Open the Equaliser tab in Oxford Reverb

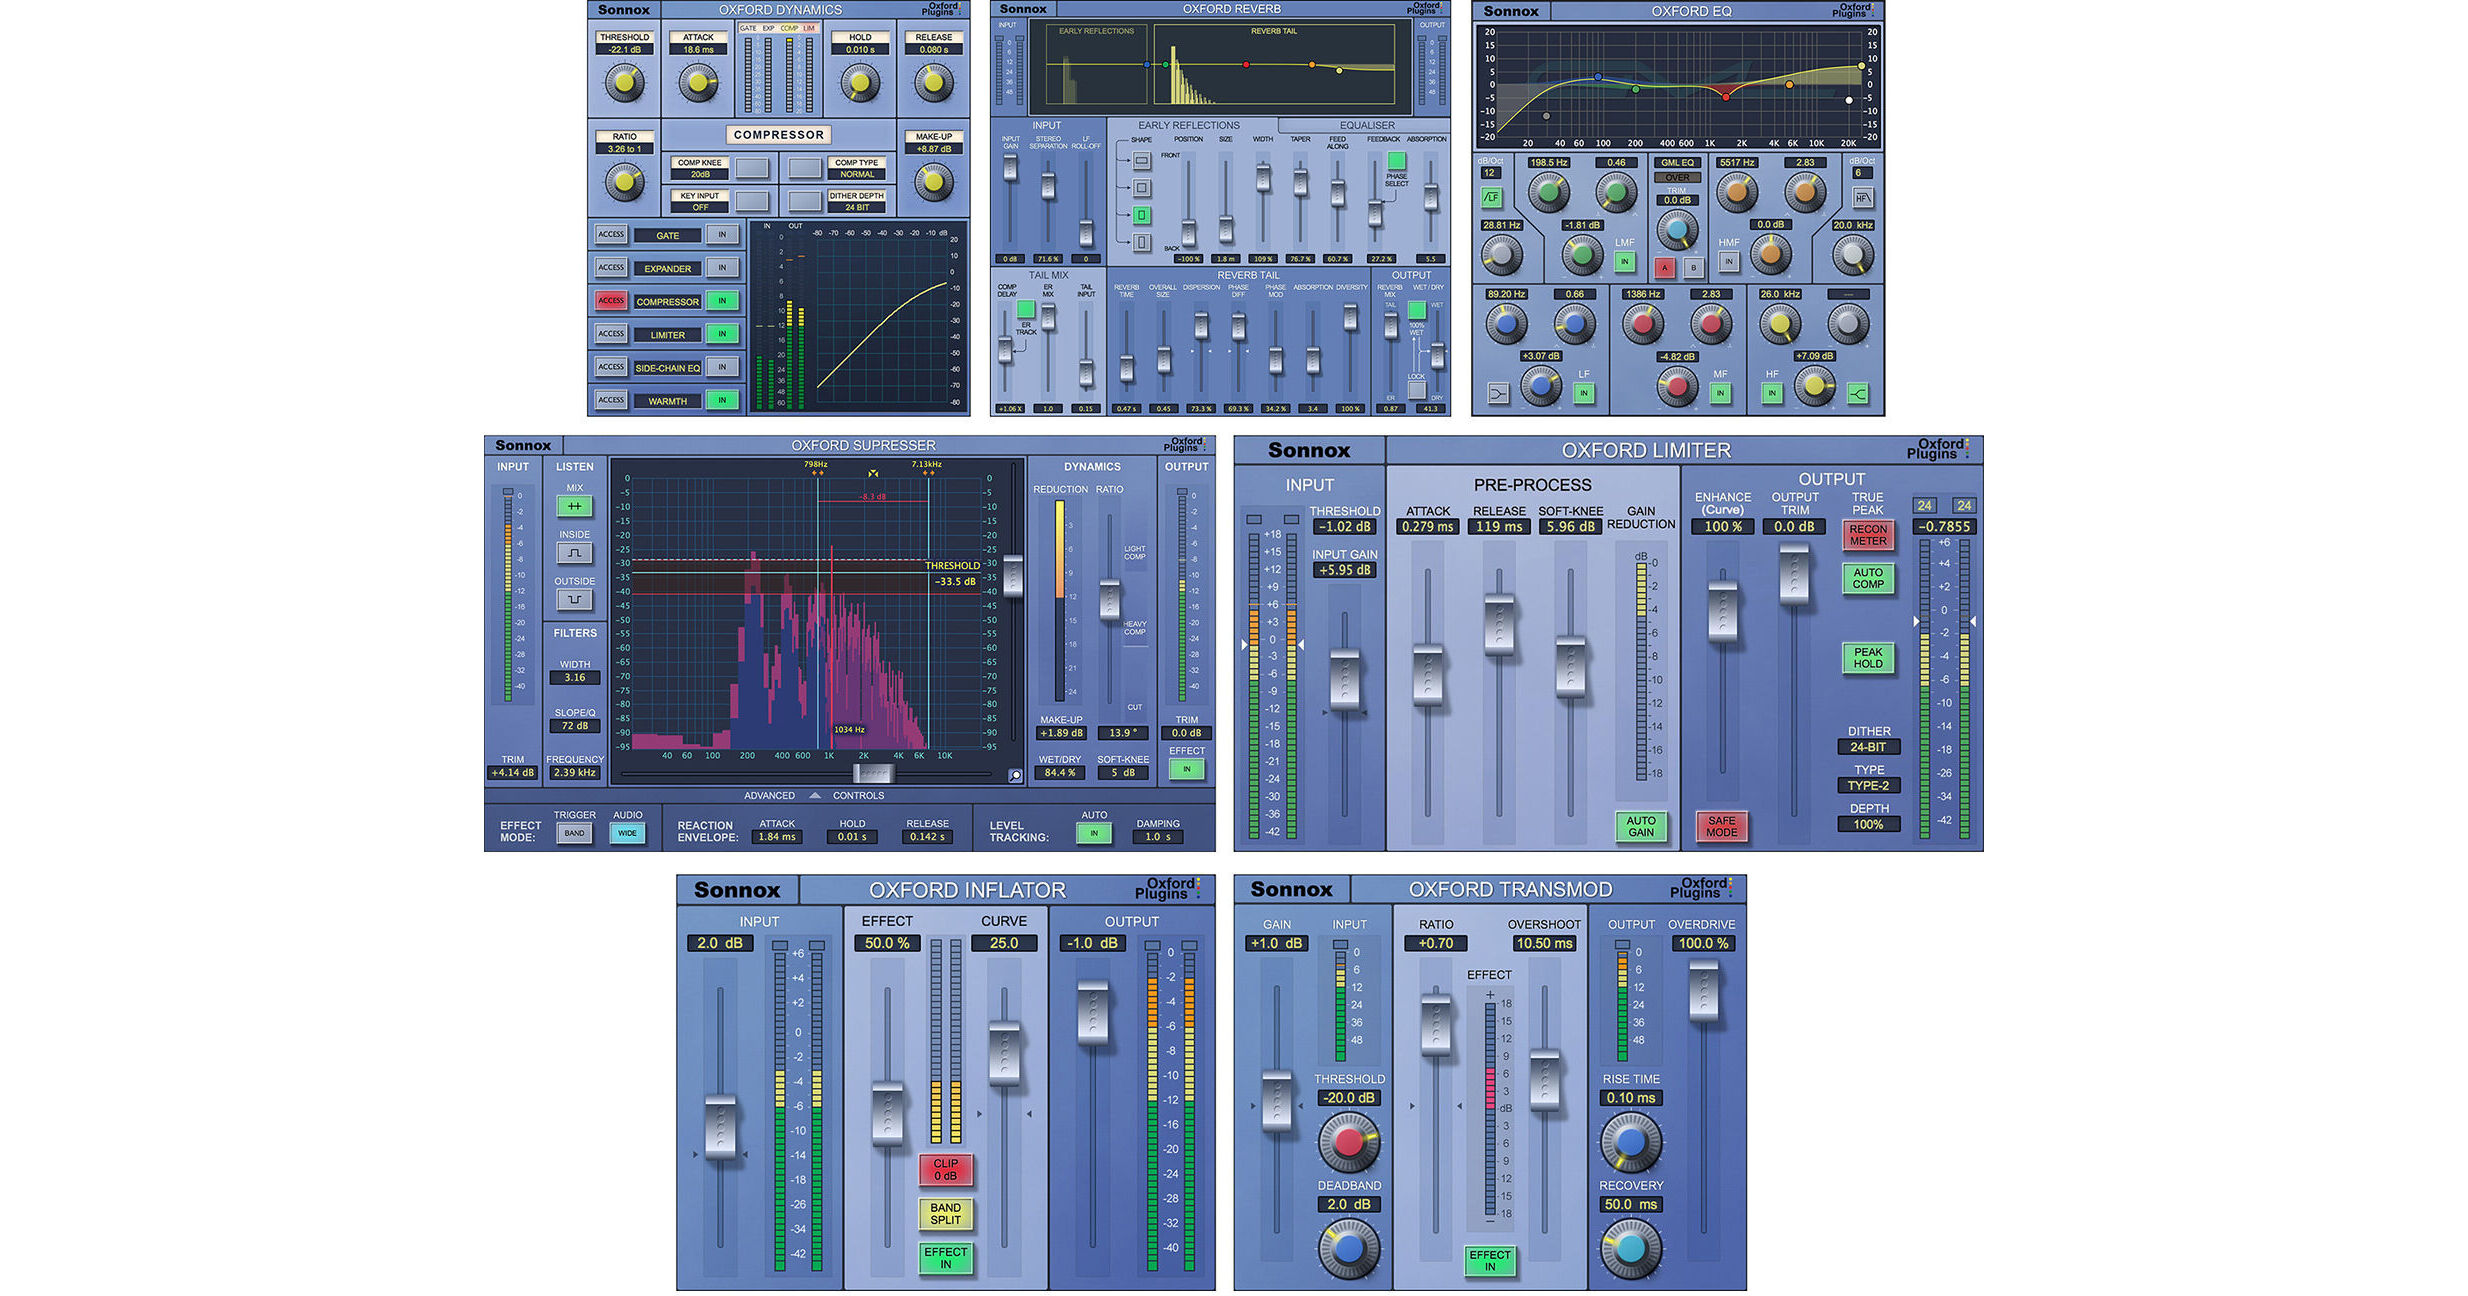(1366, 126)
